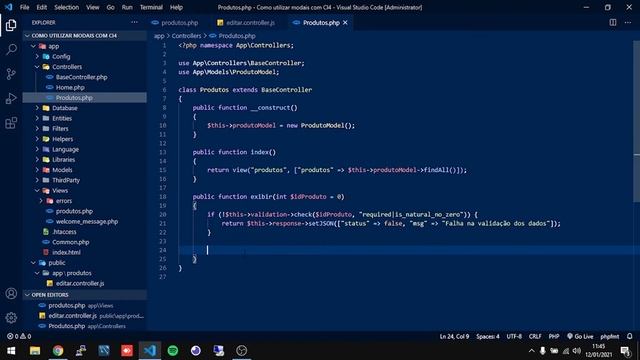Open the Go menu

(111, 7)
